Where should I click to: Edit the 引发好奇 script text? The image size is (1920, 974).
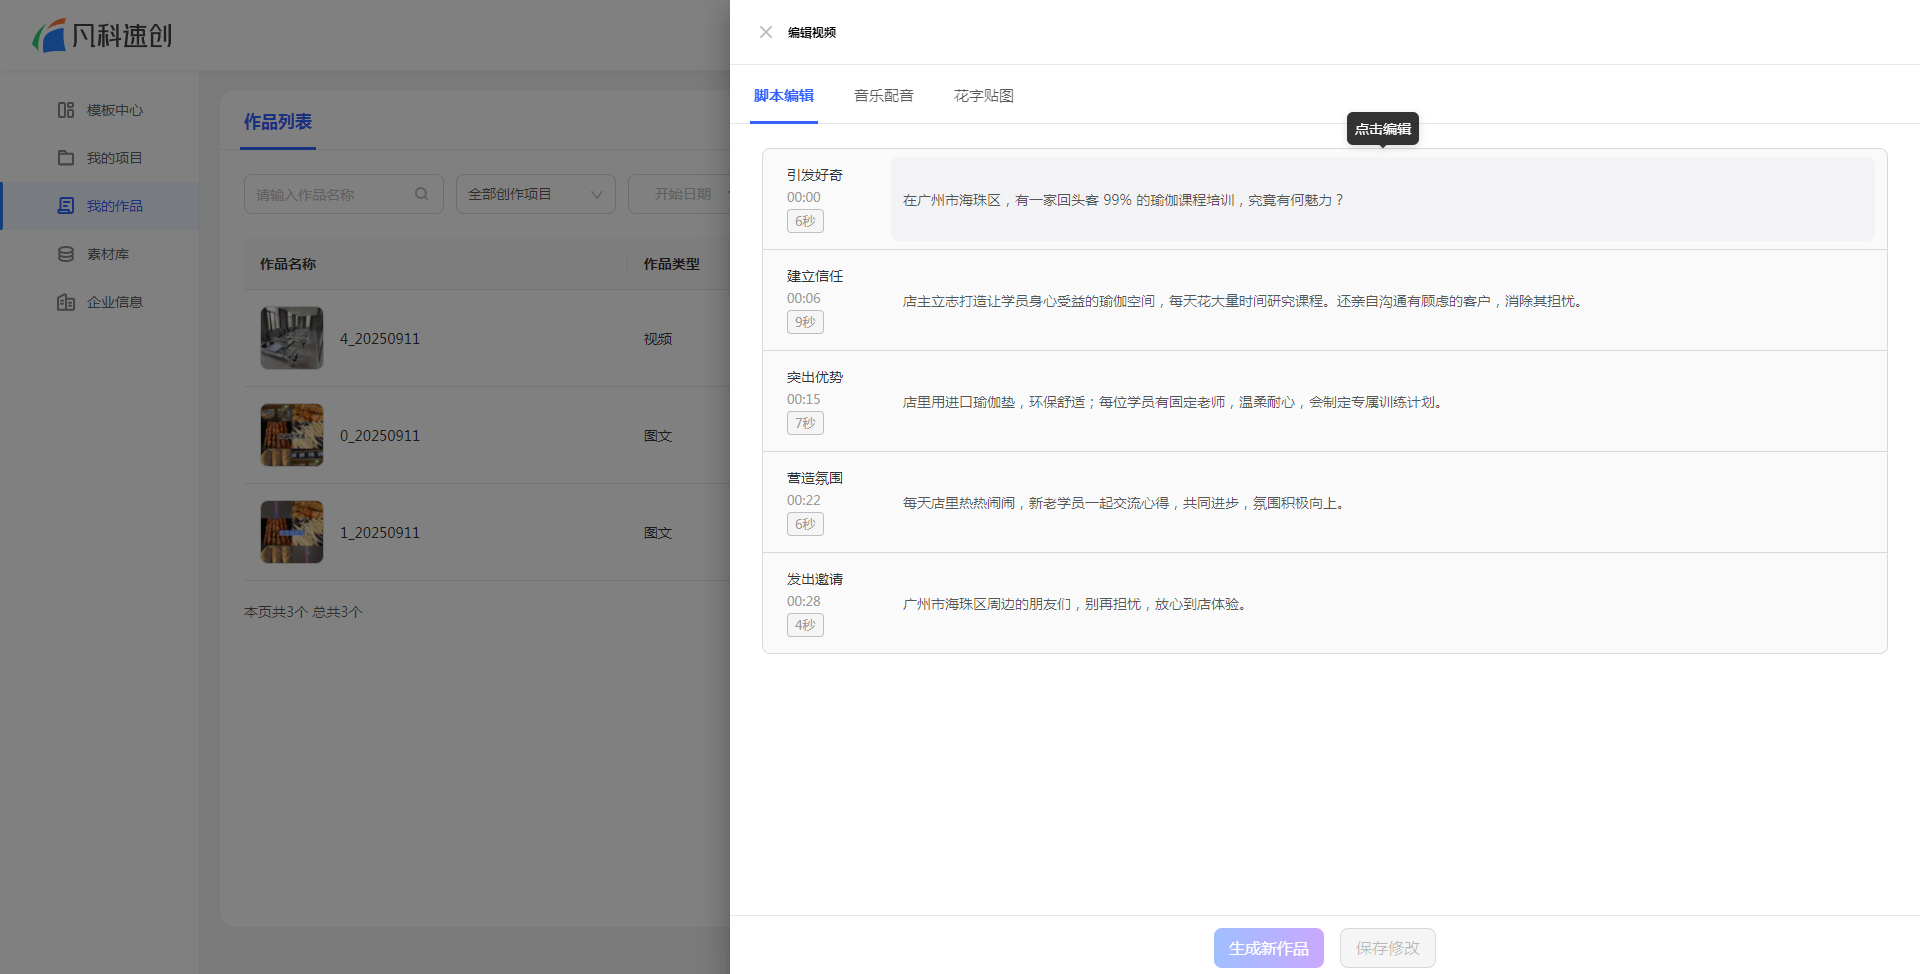(x=1122, y=200)
